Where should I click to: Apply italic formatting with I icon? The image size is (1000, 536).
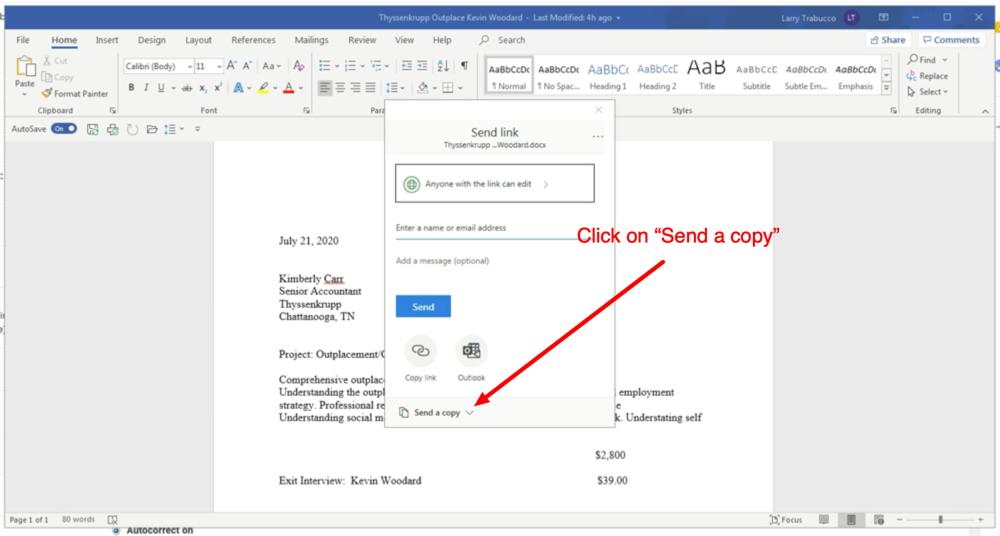(146, 87)
